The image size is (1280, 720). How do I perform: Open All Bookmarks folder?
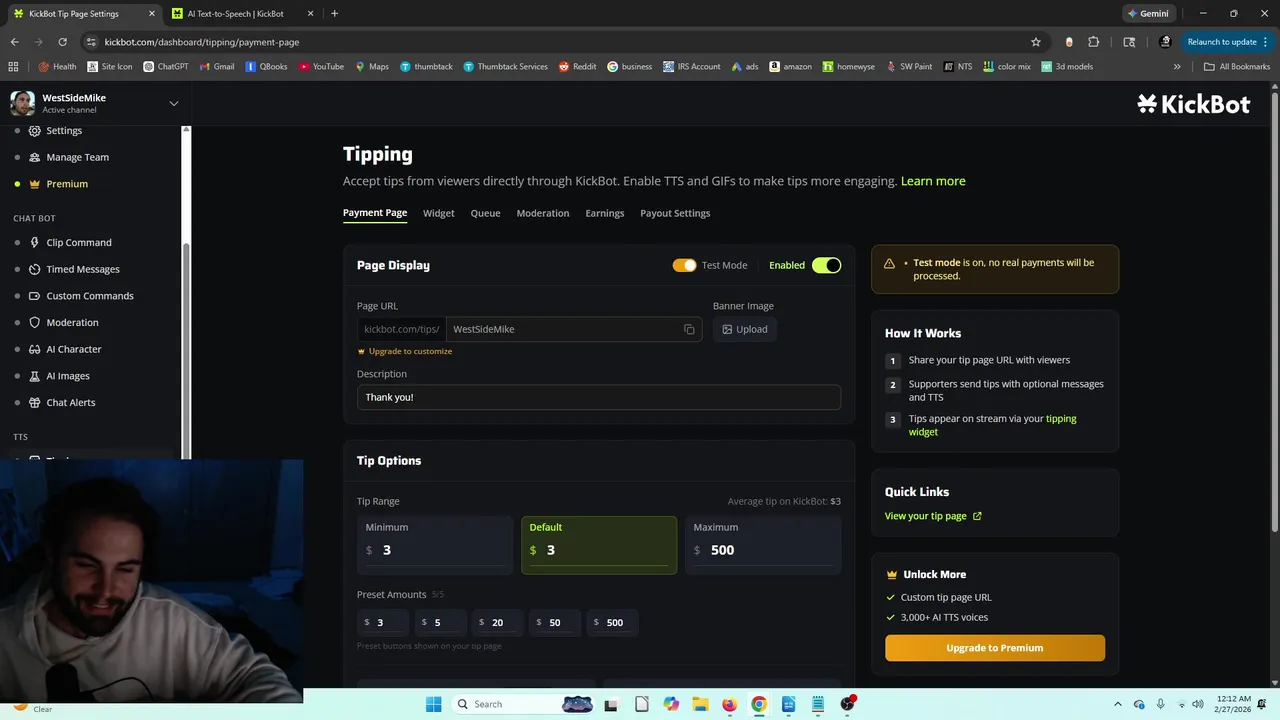1237,67
